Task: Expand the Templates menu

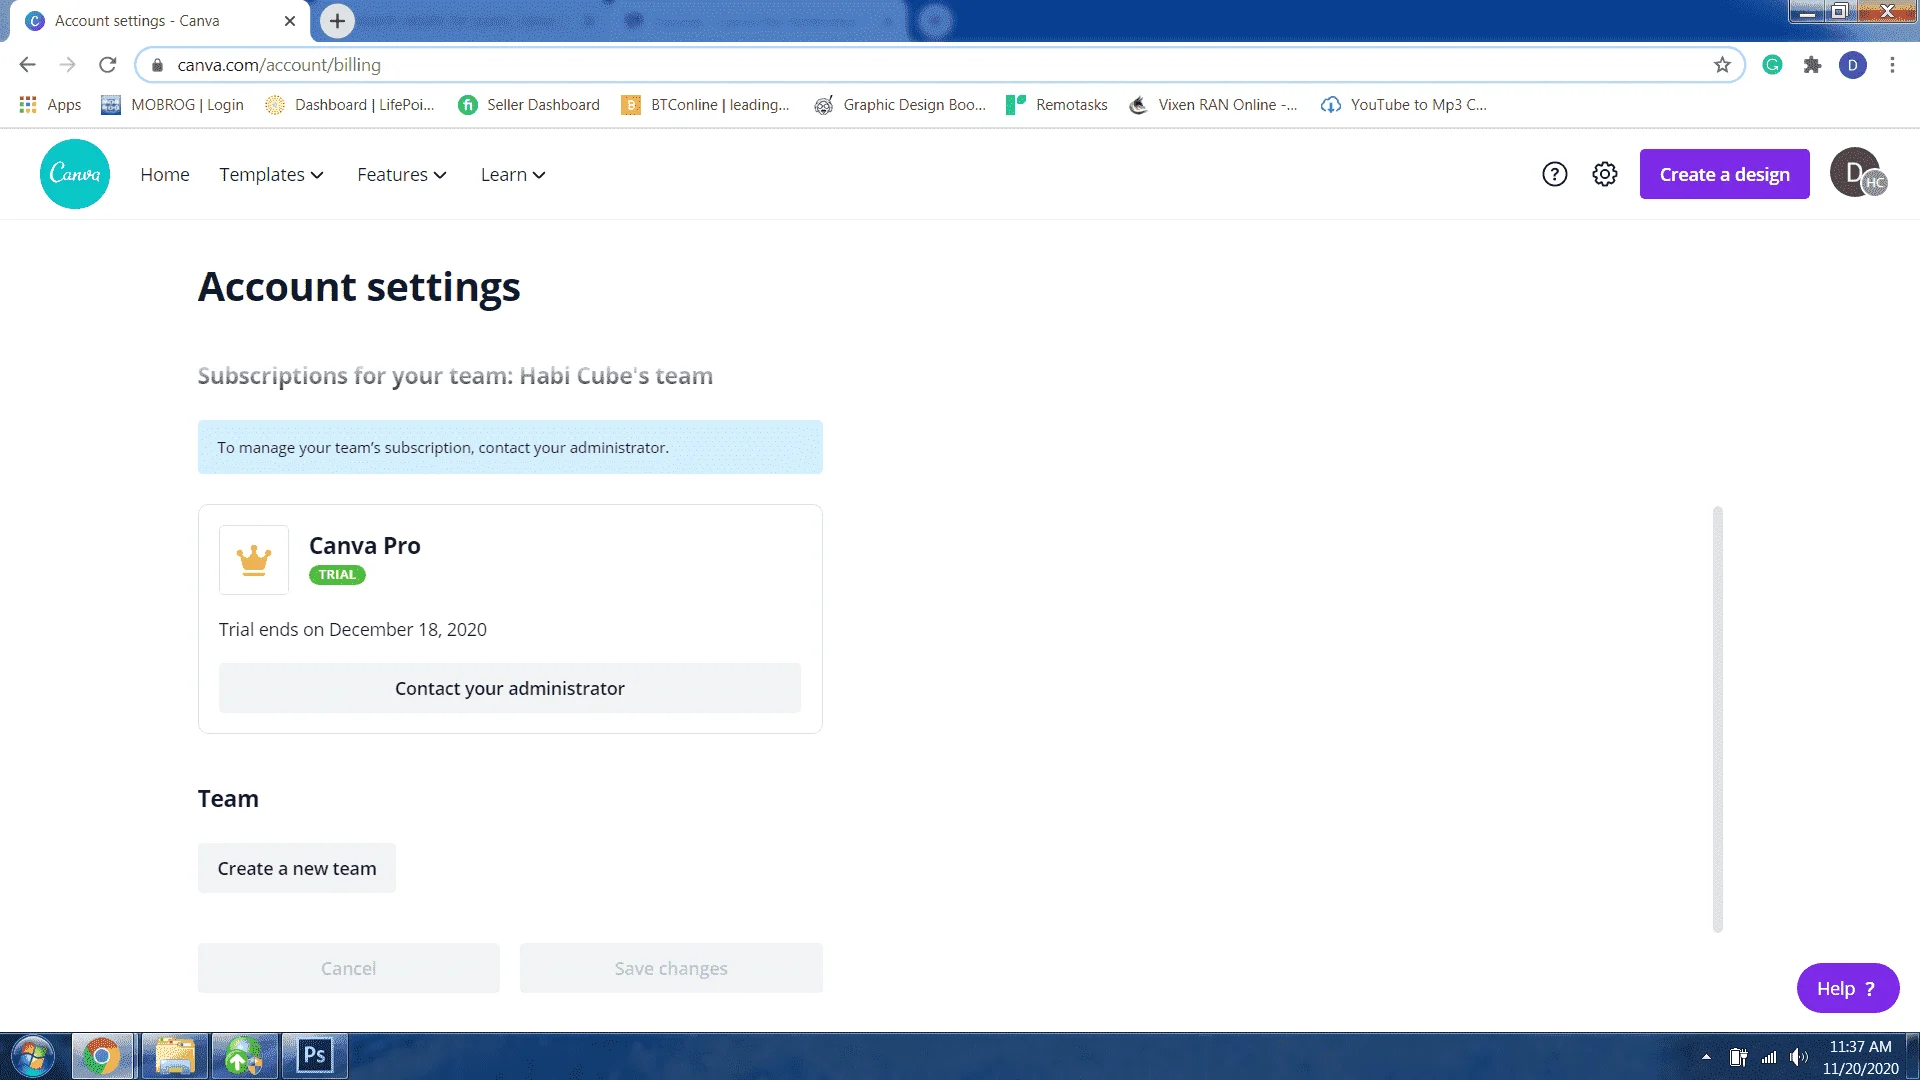Action: pos(271,174)
